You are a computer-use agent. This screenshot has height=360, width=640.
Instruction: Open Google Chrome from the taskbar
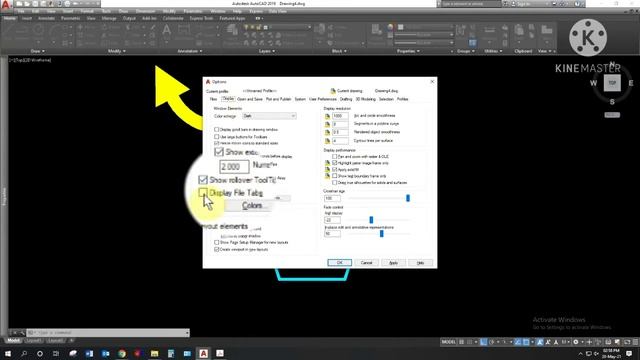[122, 353]
